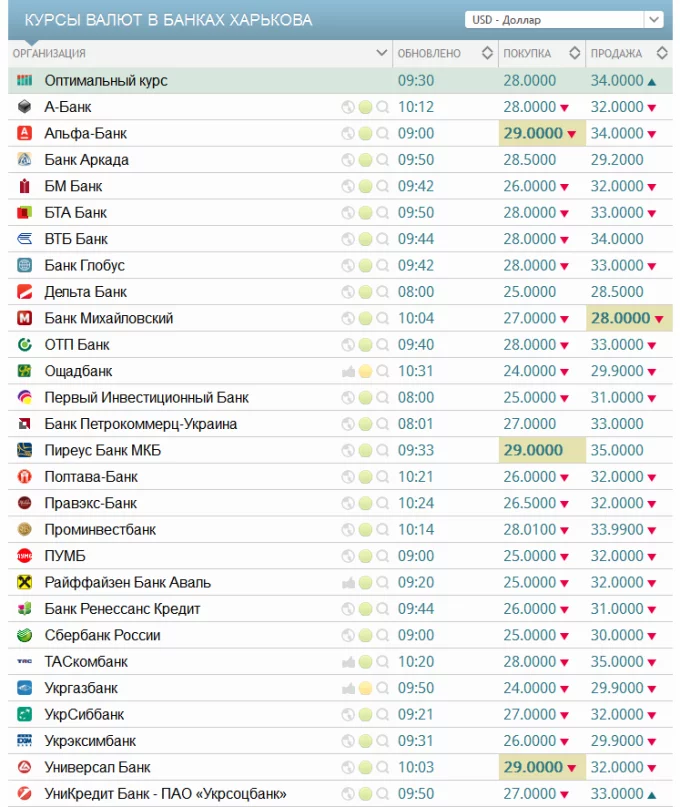Click magnifier icon in Полтава-Банк row
Image resolution: width=680 pixels, height=807 pixels.
click(x=382, y=477)
